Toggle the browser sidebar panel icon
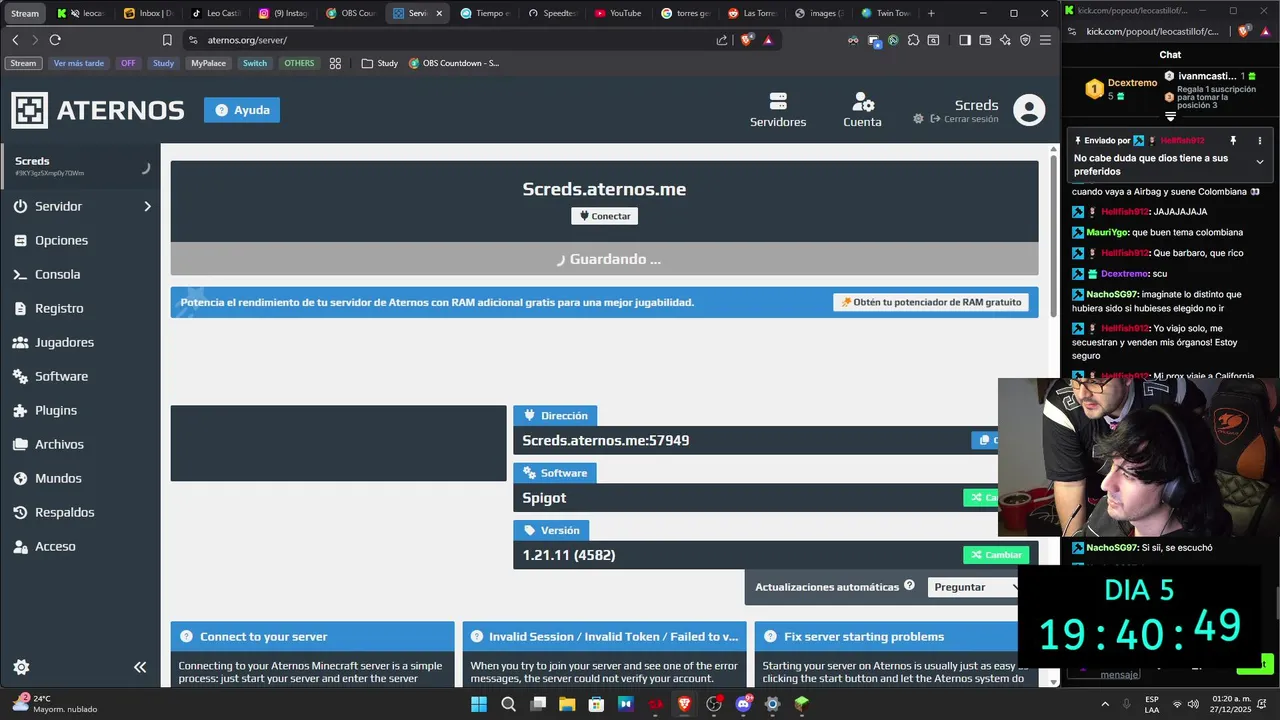 (x=965, y=40)
